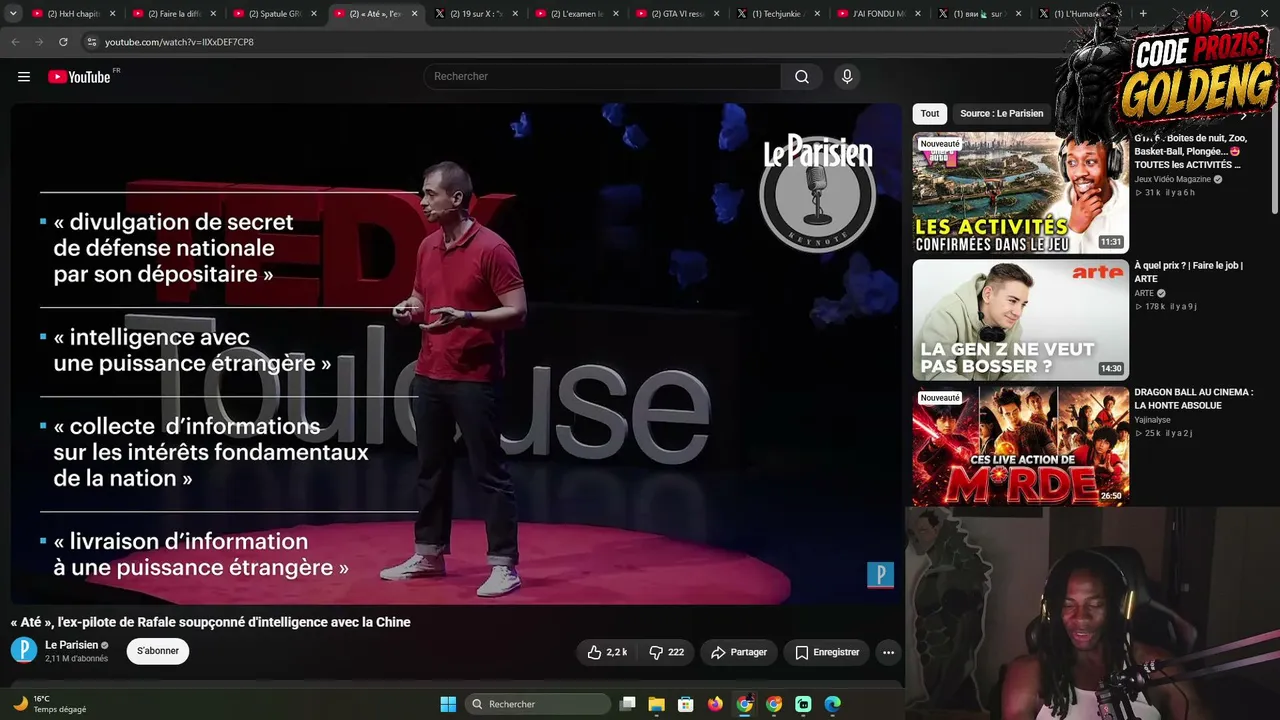Click the browser back arrow
This screenshot has height=720, width=1280.
pyautogui.click(x=15, y=42)
